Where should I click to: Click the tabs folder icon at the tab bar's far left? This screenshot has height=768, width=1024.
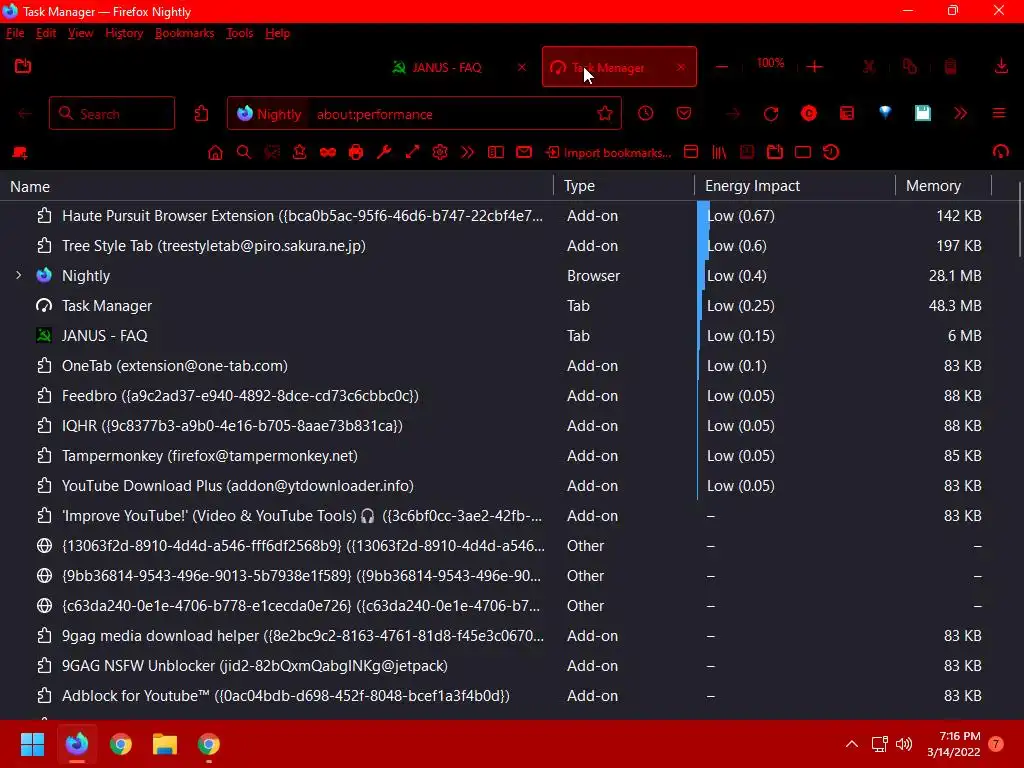23,65
